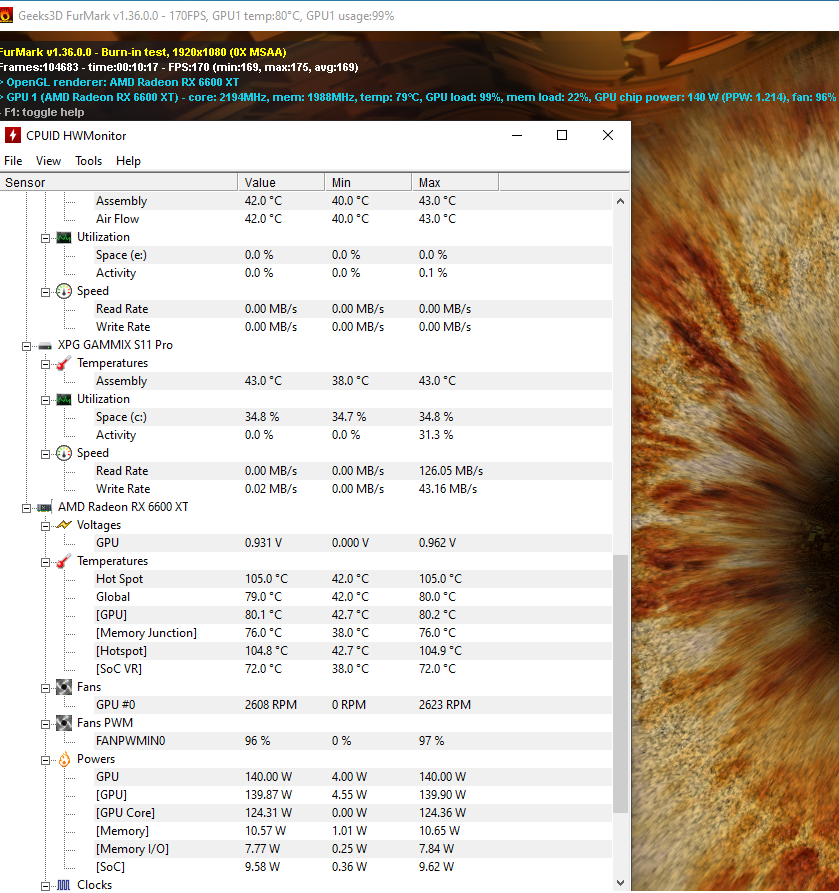Collapse the Speed group under XPG GAMMIX
The width and height of the screenshot is (839, 893).
click(46, 454)
